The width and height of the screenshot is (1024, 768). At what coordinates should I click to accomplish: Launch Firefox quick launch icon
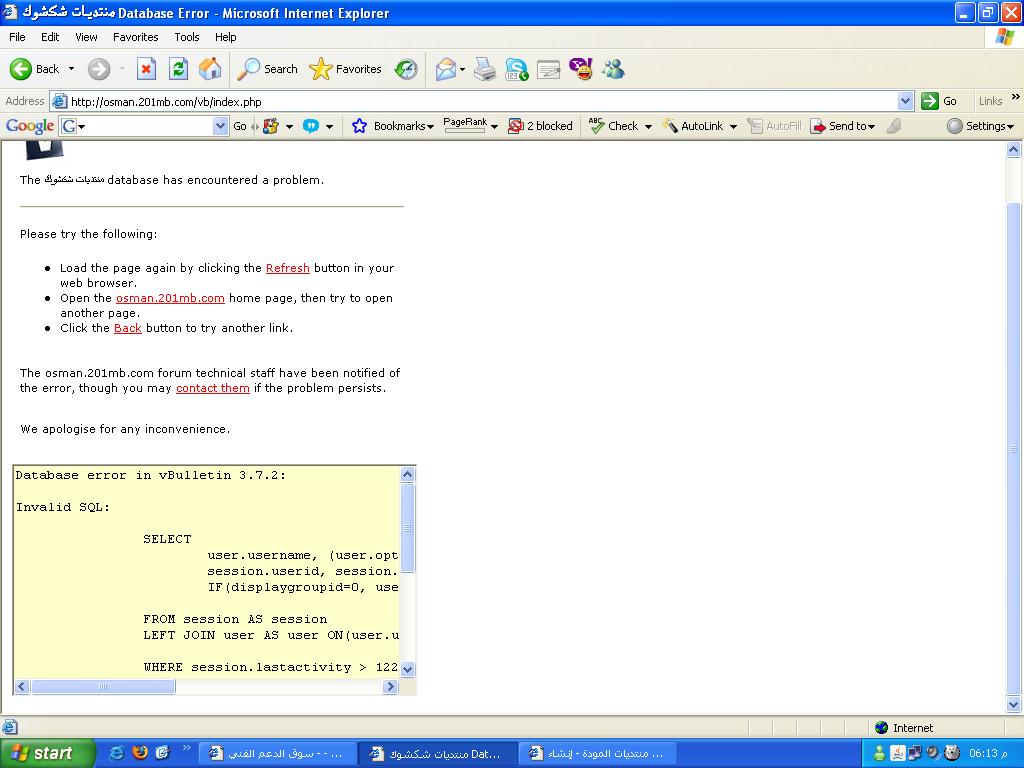point(140,753)
